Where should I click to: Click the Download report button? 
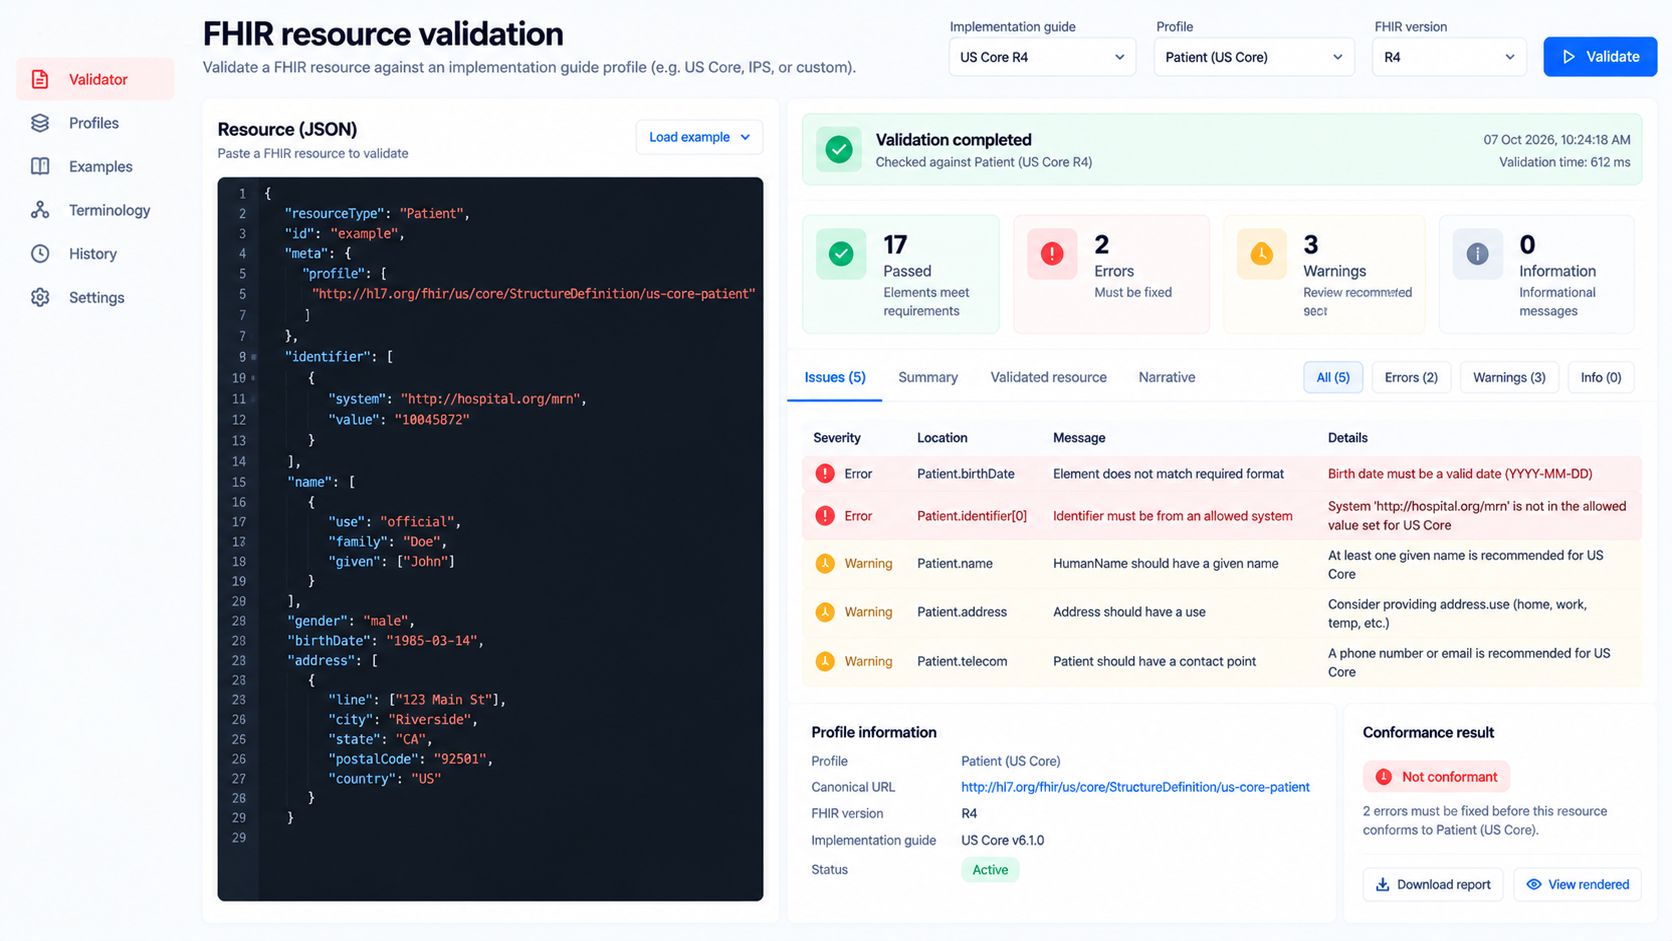(x=1432, y=884)
